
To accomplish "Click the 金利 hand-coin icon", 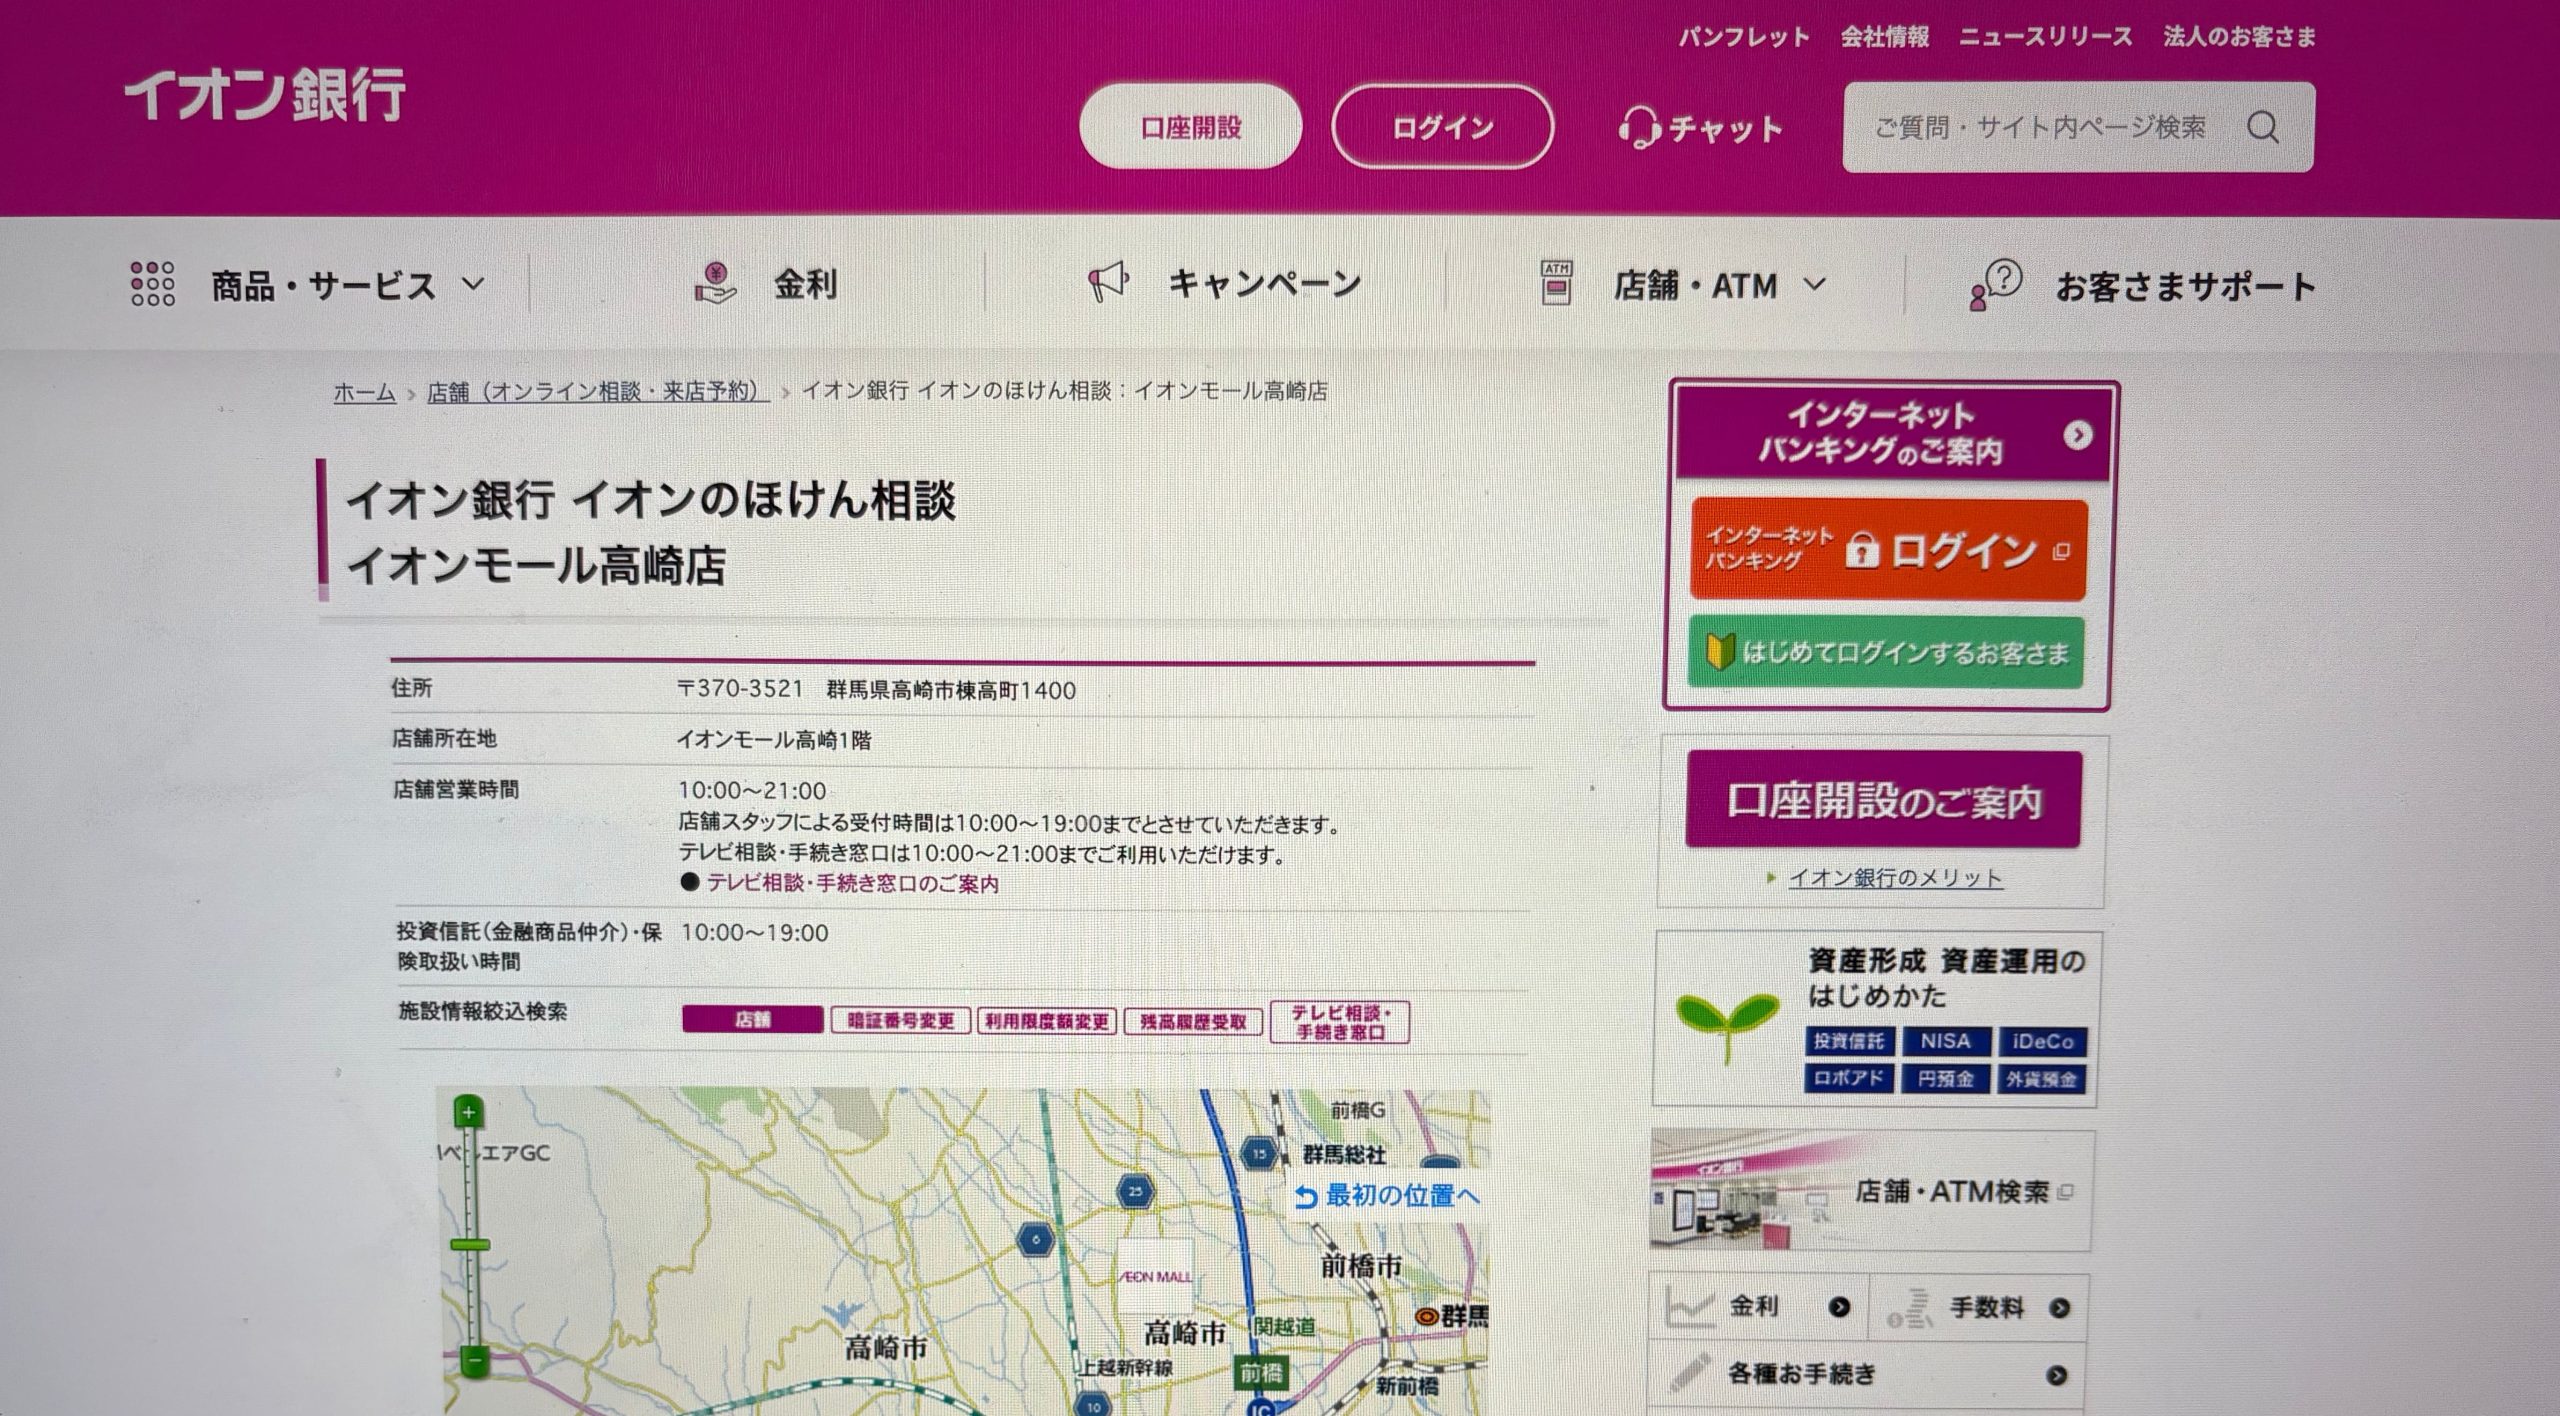I will (x=715, y=284).
